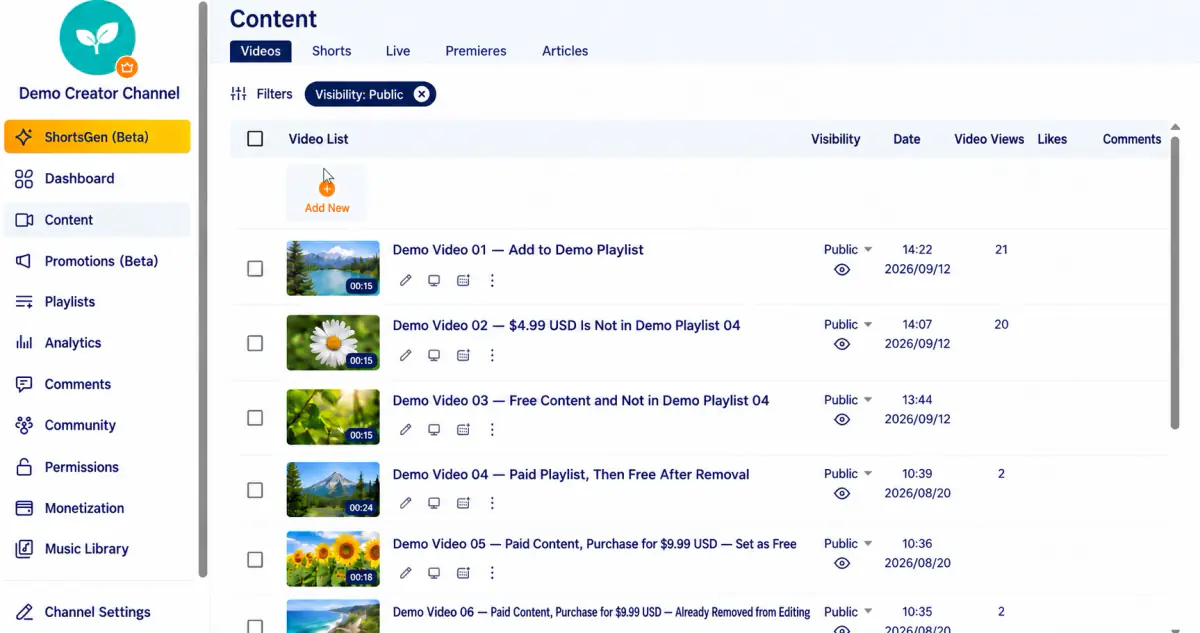Viewport: 1200px width, 633px height.
Task: Open three-dot menu for Demo Video 01
Action: click(492, 281)
